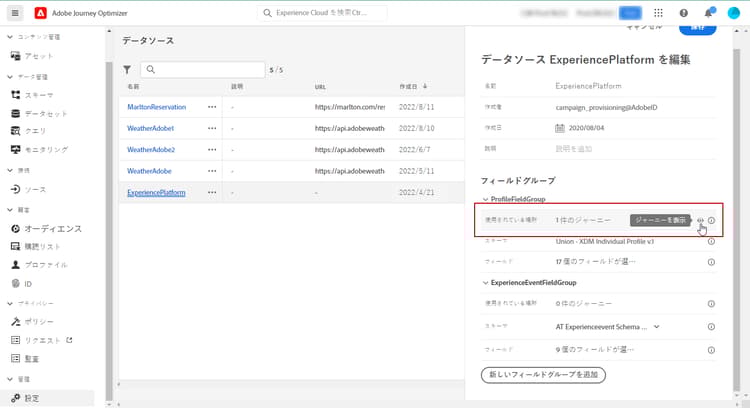Sort by the 作成日 column header

click(x=413, y=87)
